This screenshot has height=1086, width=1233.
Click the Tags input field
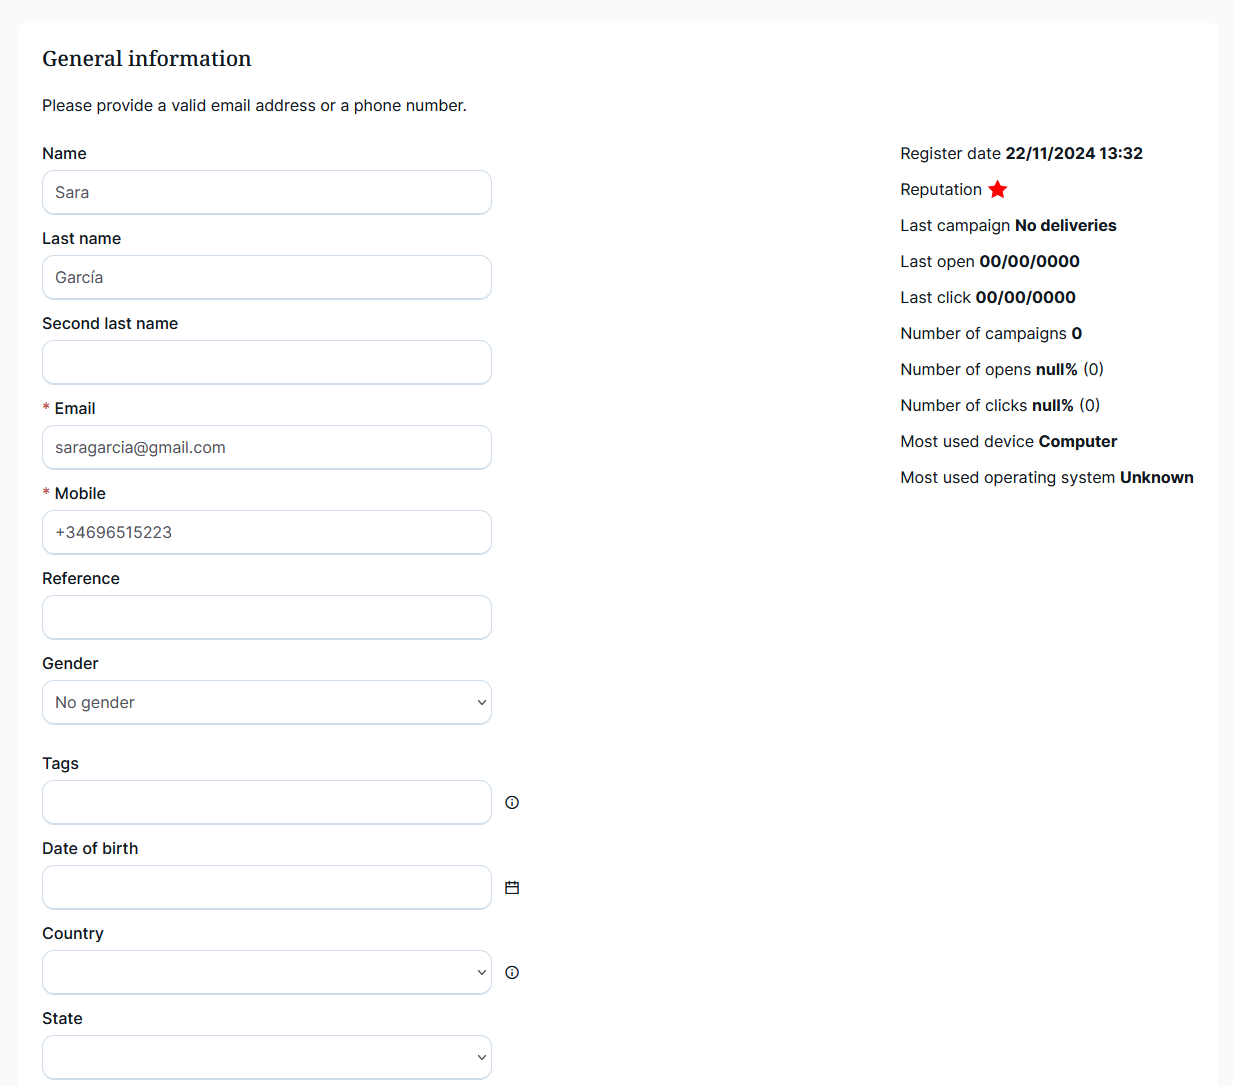pos(267,802)
